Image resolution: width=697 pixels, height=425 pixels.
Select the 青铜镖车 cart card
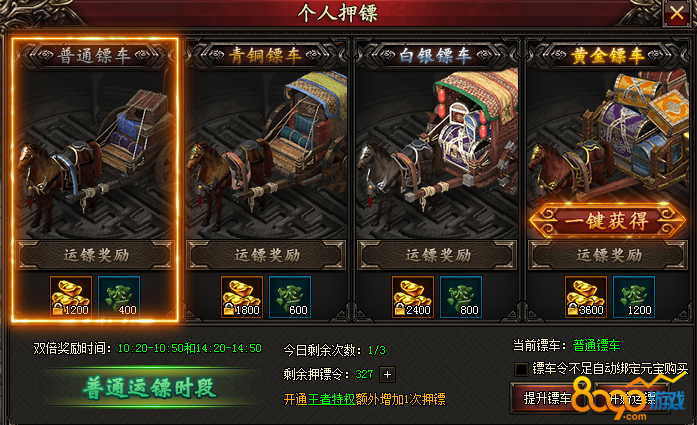click(266, 180)
